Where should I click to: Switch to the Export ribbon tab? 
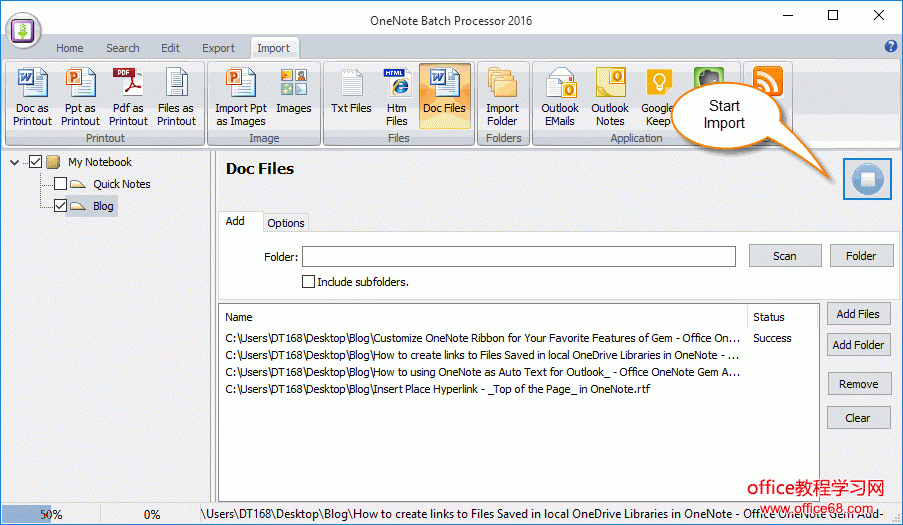pos(218,48)
